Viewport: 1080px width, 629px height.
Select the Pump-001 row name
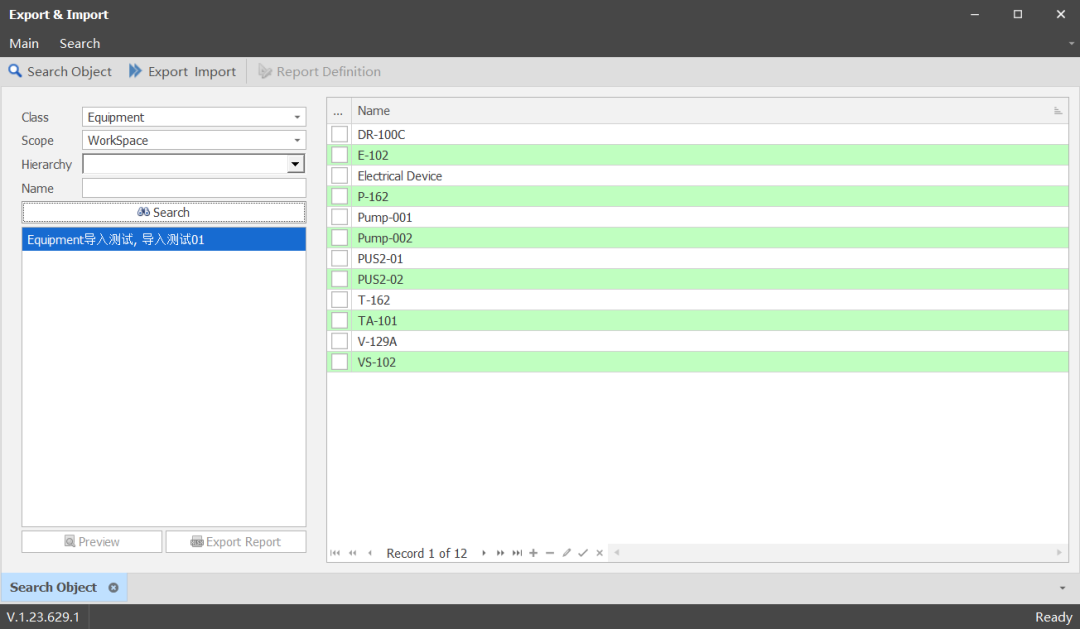[384, 217]
